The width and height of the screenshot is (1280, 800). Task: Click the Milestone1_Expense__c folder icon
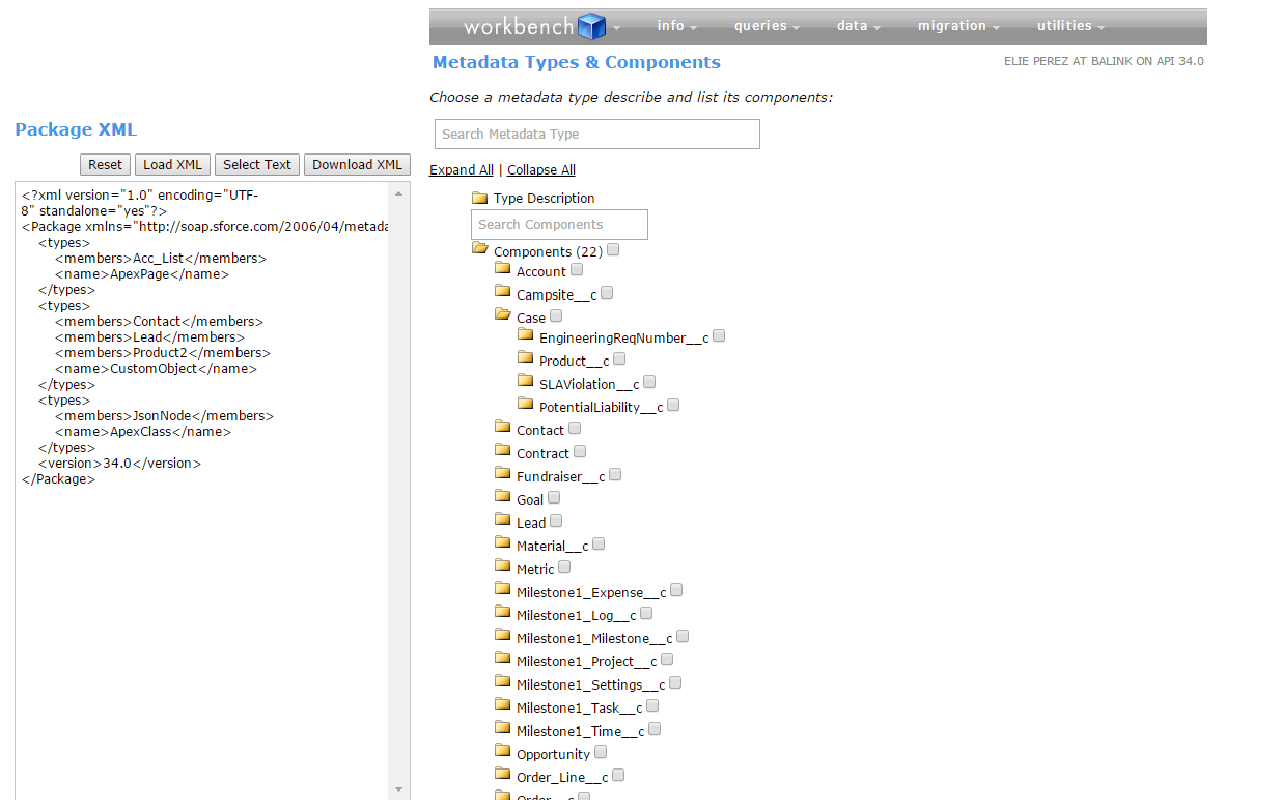(x=503, y=589)
